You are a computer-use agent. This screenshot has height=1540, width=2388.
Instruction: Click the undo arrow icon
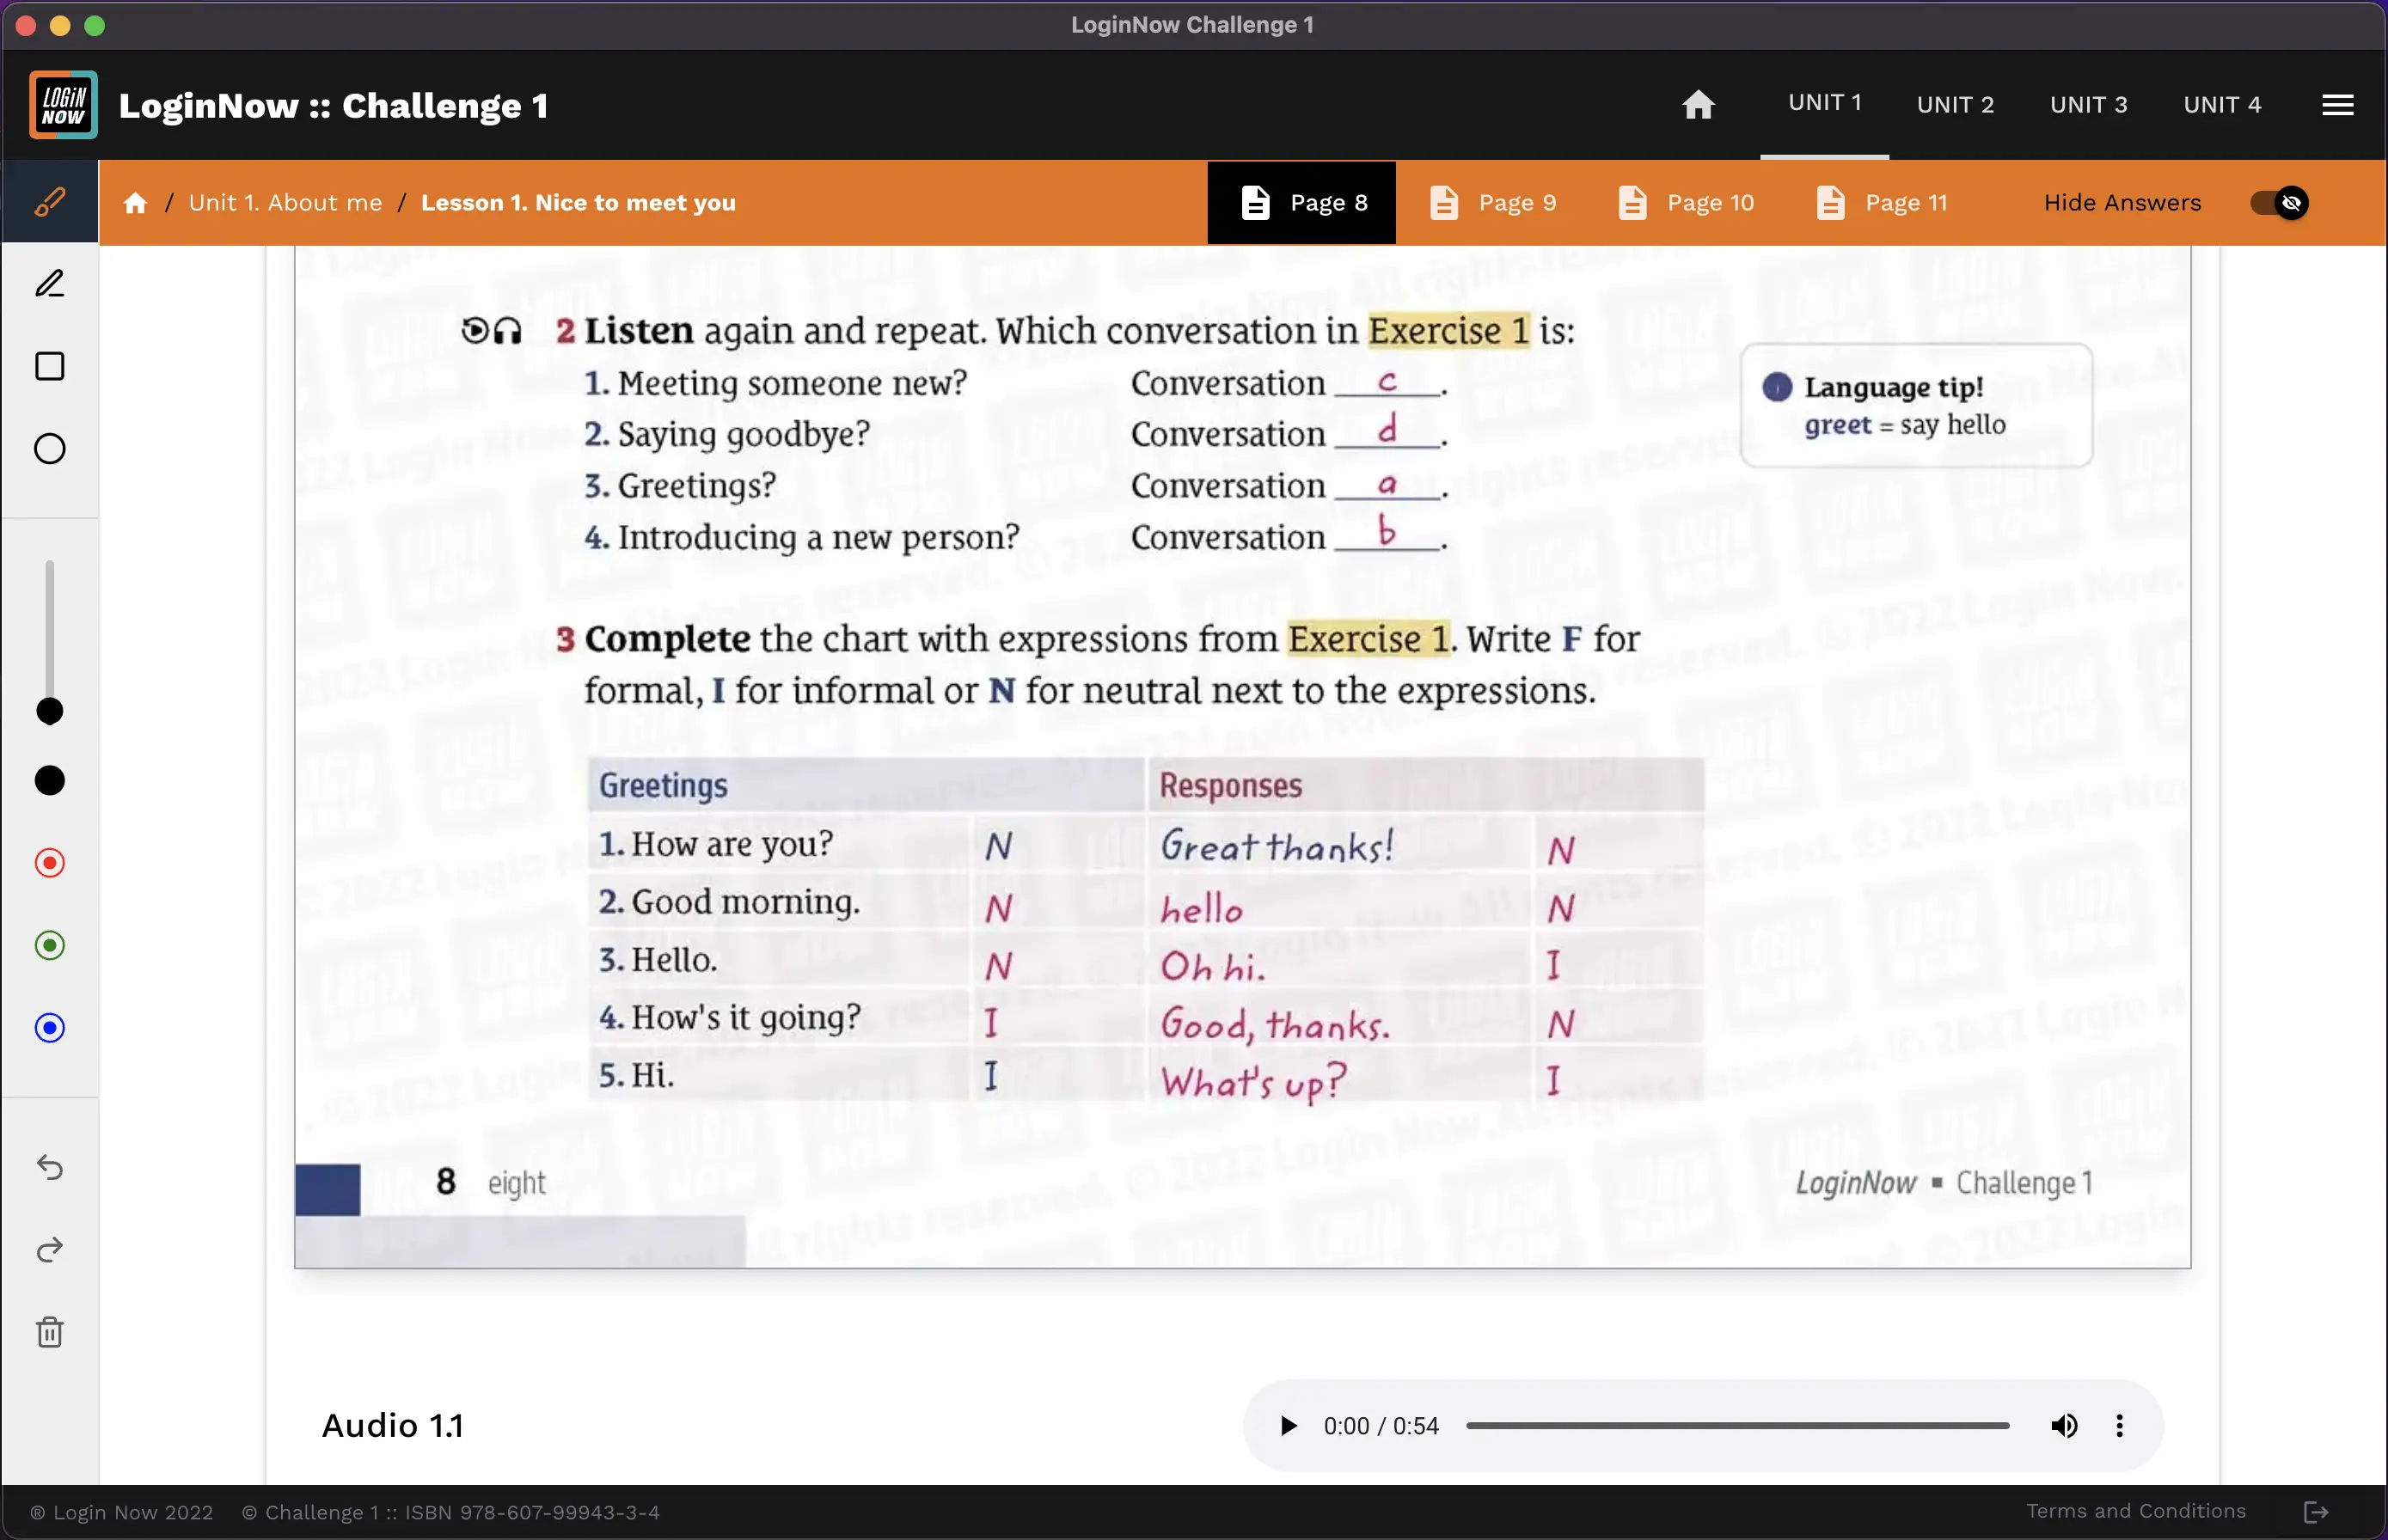pyautogui.click(x=50, y=1167)
